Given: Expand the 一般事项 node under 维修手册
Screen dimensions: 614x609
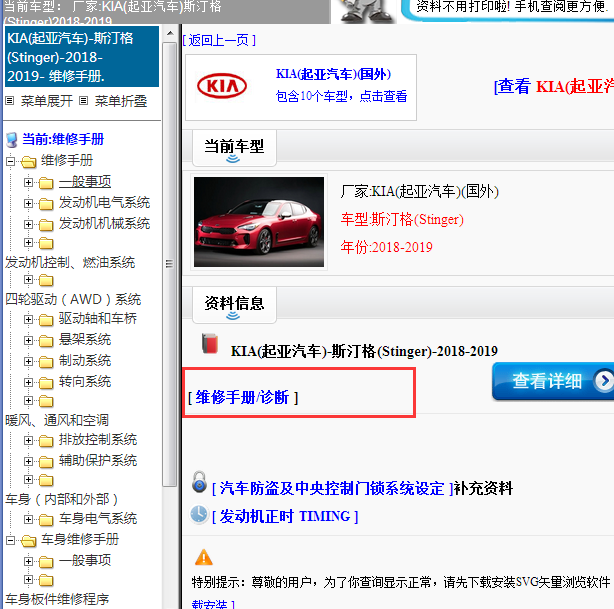Looking at the screenshot, I should 28,183.
